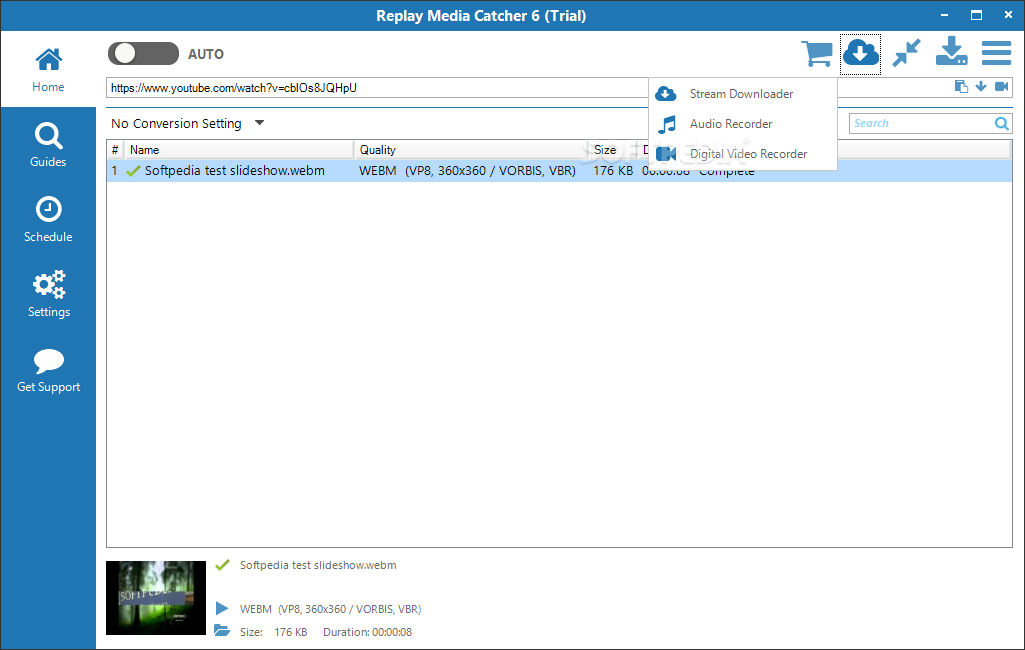Screen dimensions: 1025x650
Task: Click the import download tray icon
Action: click(951, 52)
